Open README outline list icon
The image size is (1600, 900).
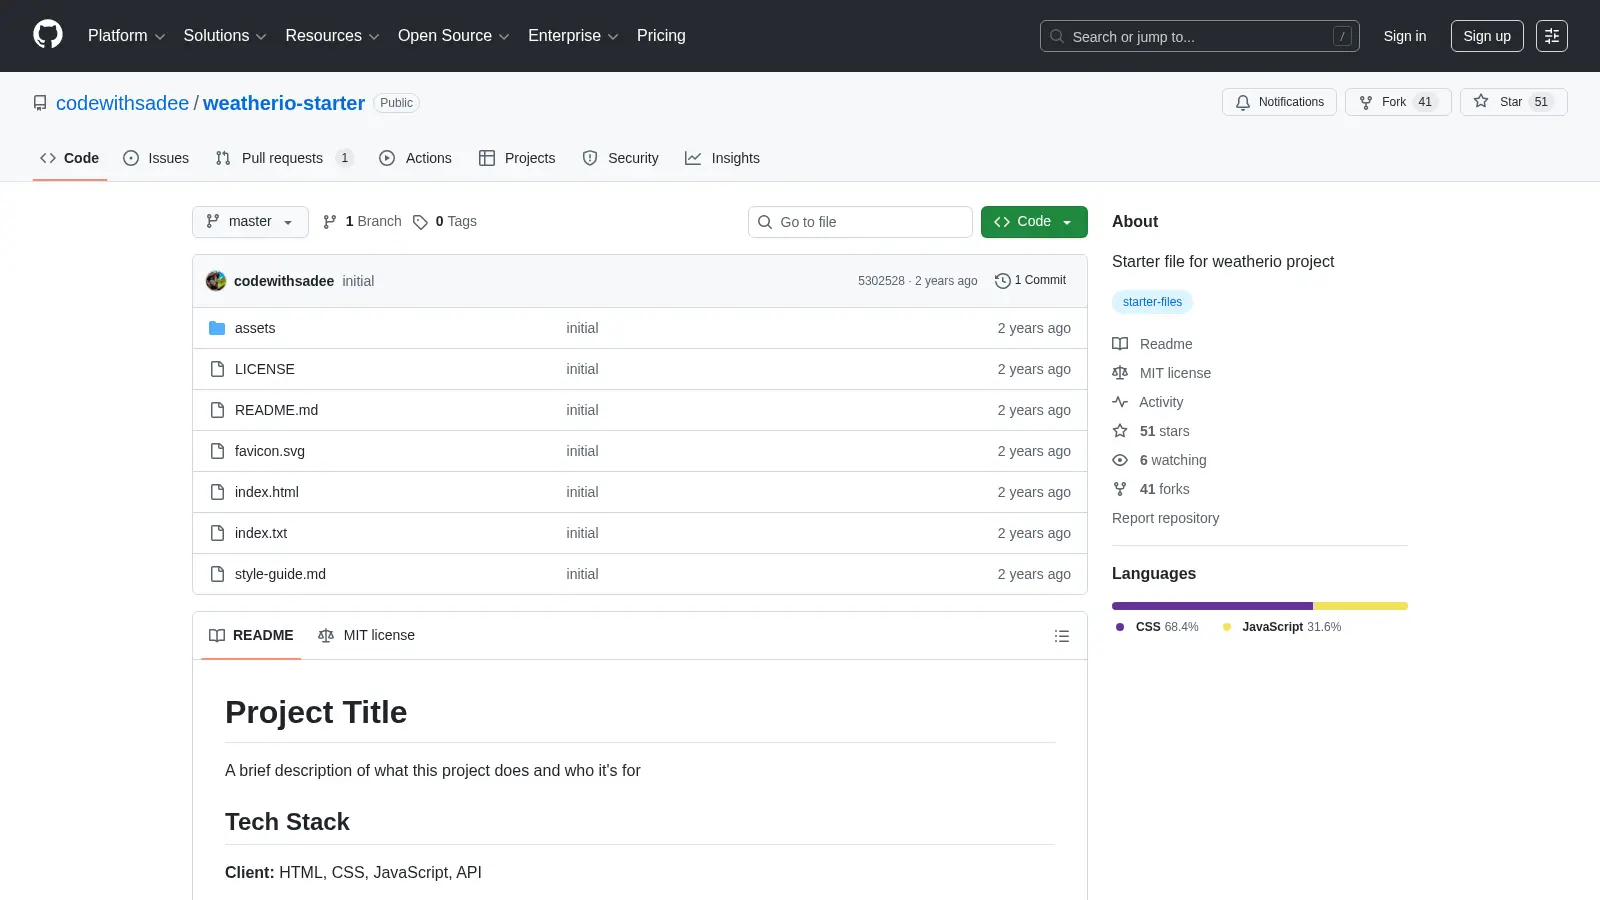[1062, 636]
